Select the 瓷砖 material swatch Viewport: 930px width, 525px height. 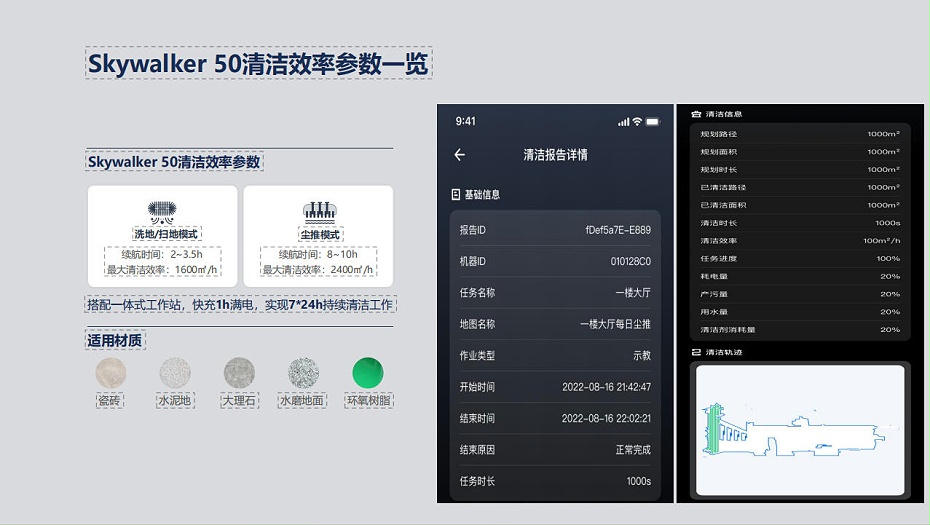point(110,373)
